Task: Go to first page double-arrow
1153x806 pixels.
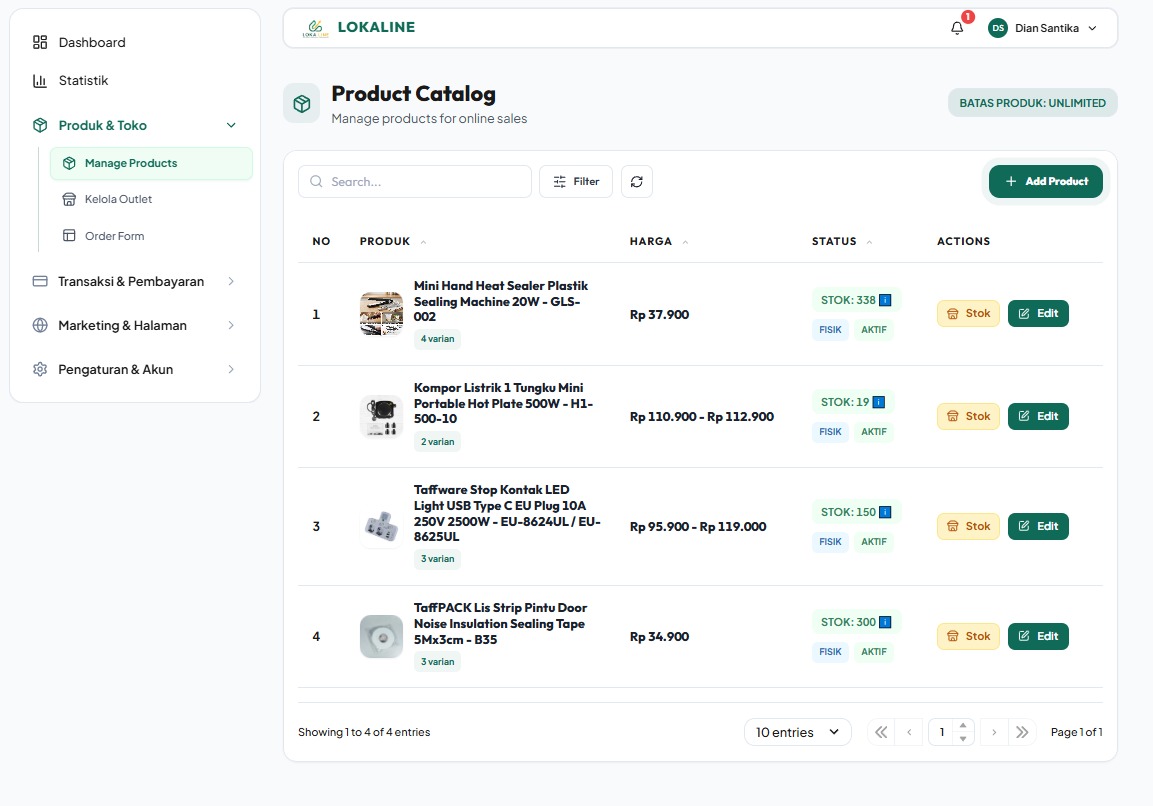Action: 881,732
